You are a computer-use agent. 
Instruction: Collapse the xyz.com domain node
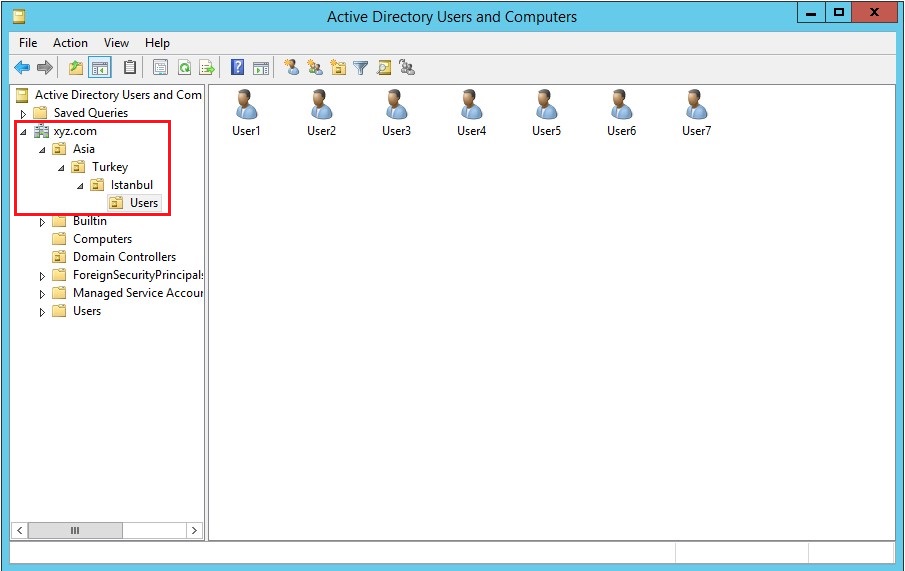point(23,132)
